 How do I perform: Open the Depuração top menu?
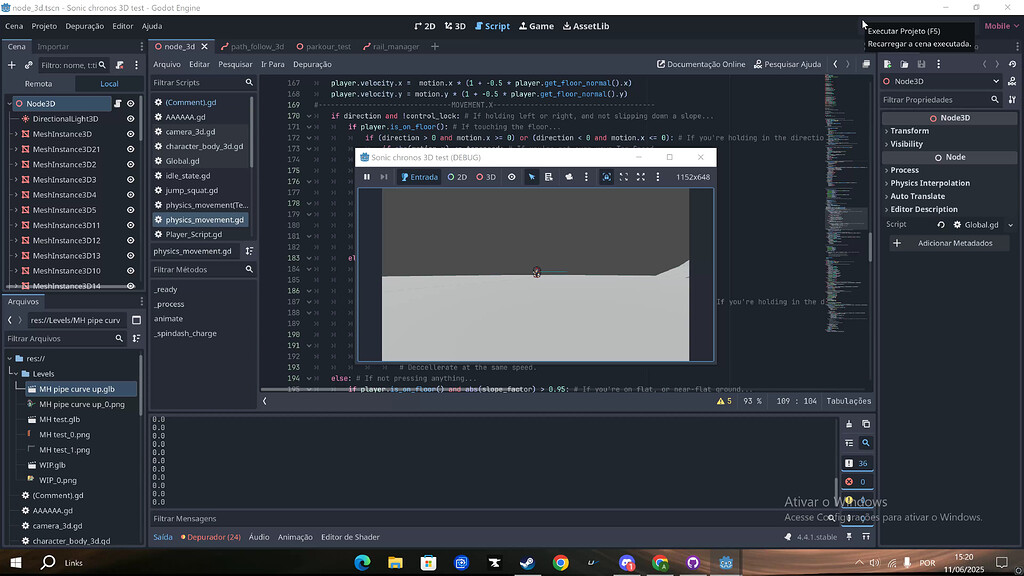(84, 26)
